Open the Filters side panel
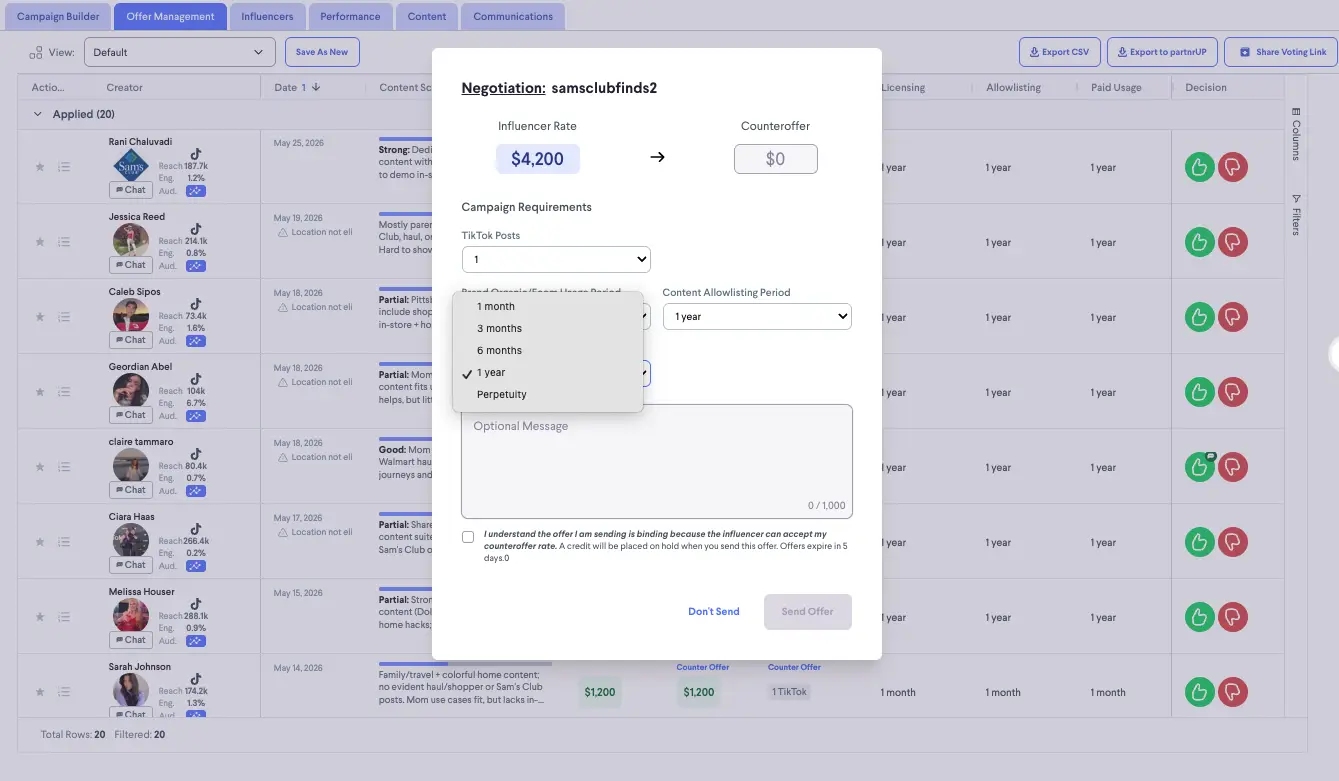1339x781 pixels. tap(1296, 214)
